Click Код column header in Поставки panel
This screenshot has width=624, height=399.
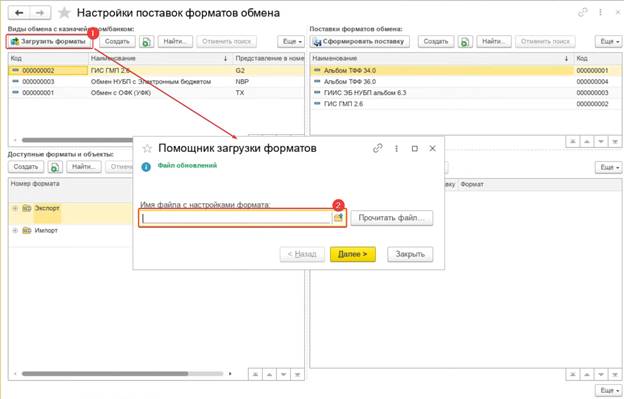point(597,58)
